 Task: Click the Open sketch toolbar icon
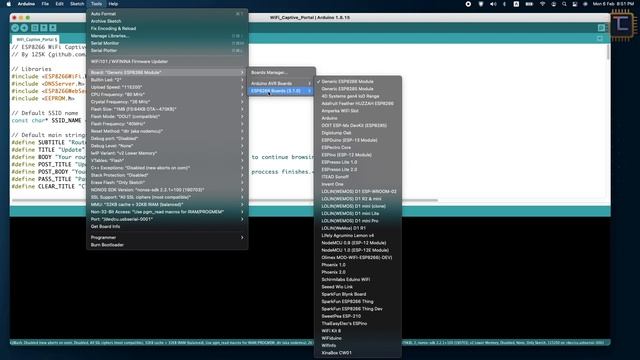[44, 28]
